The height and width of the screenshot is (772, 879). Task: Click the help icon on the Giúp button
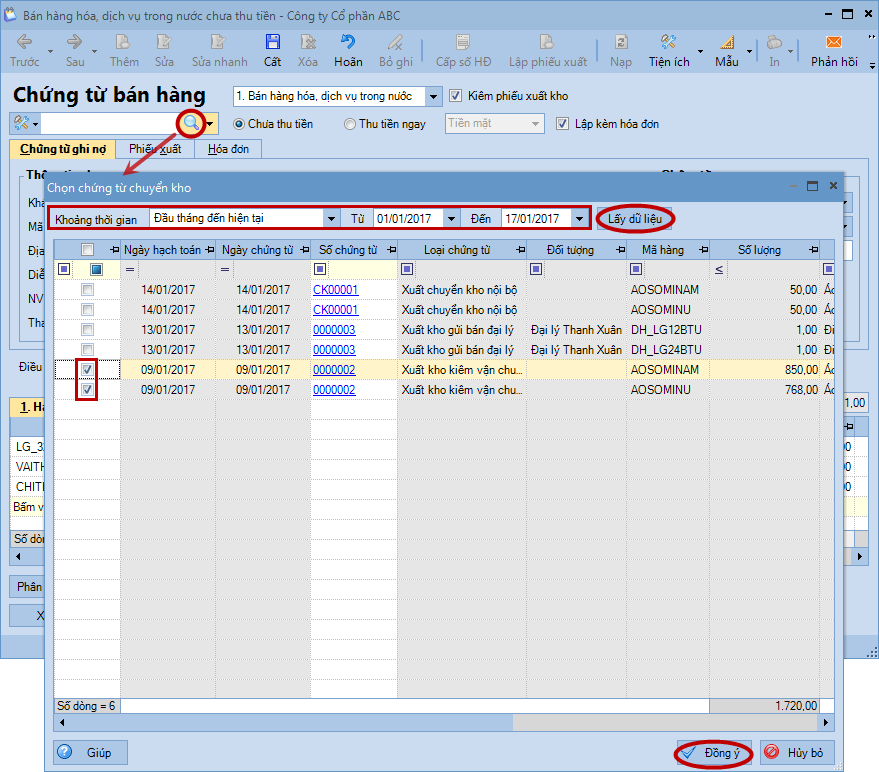point(65,752)
